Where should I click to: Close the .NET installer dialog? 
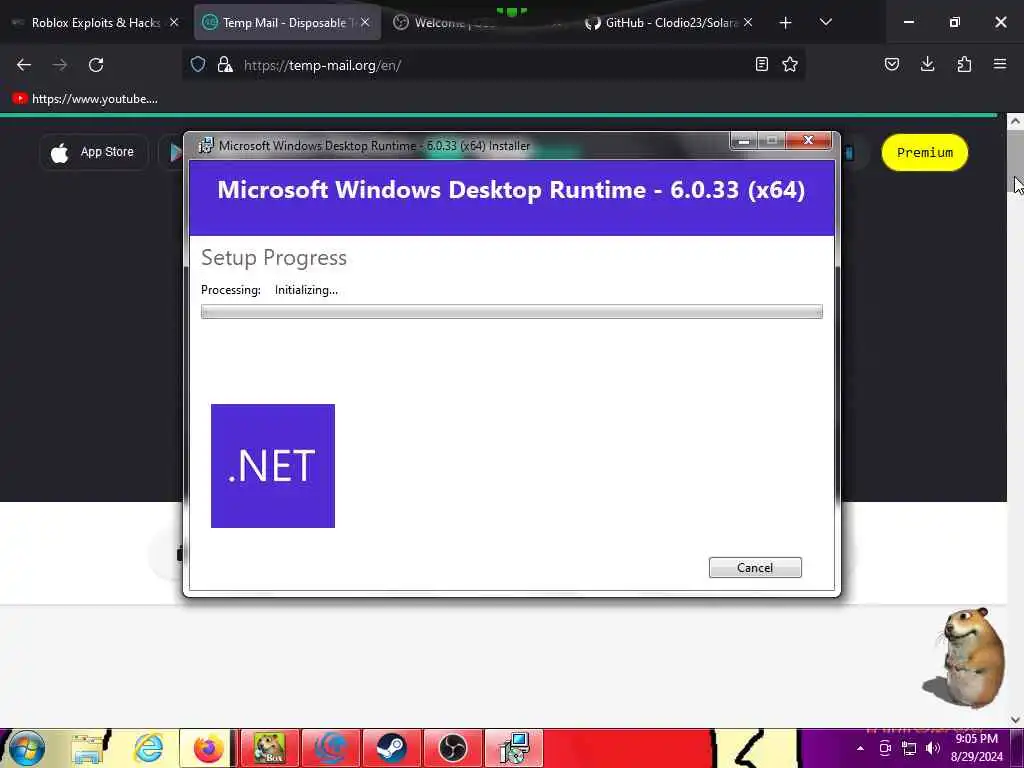808,140
